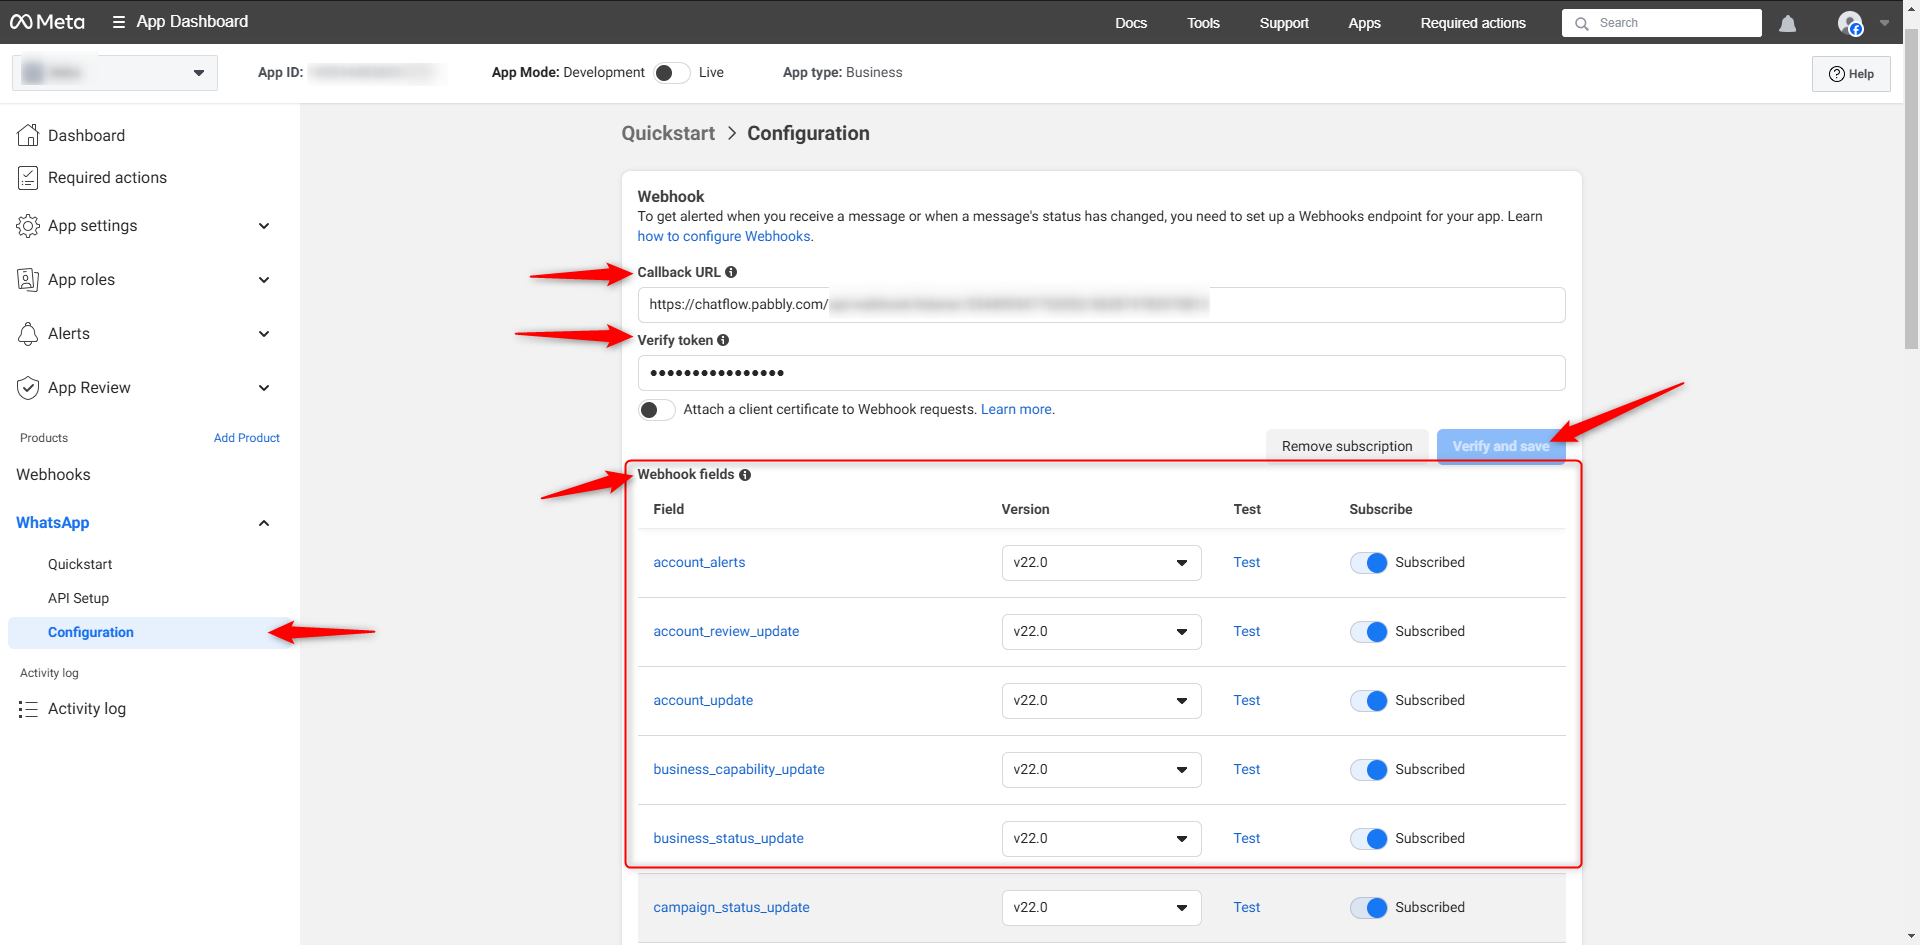
Task: Click Test for business_status_update
Action: [1246, 839]
